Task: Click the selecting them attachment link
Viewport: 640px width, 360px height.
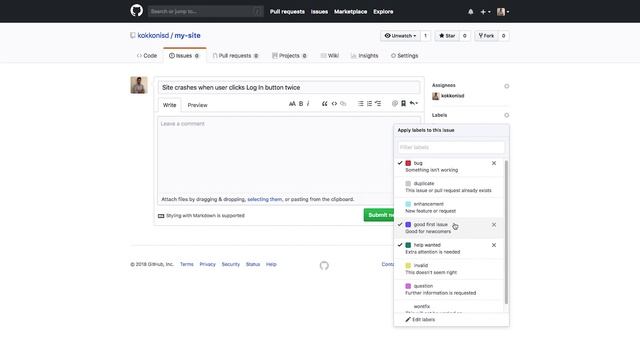Action: pyautogui.click(x=264, y=199)
